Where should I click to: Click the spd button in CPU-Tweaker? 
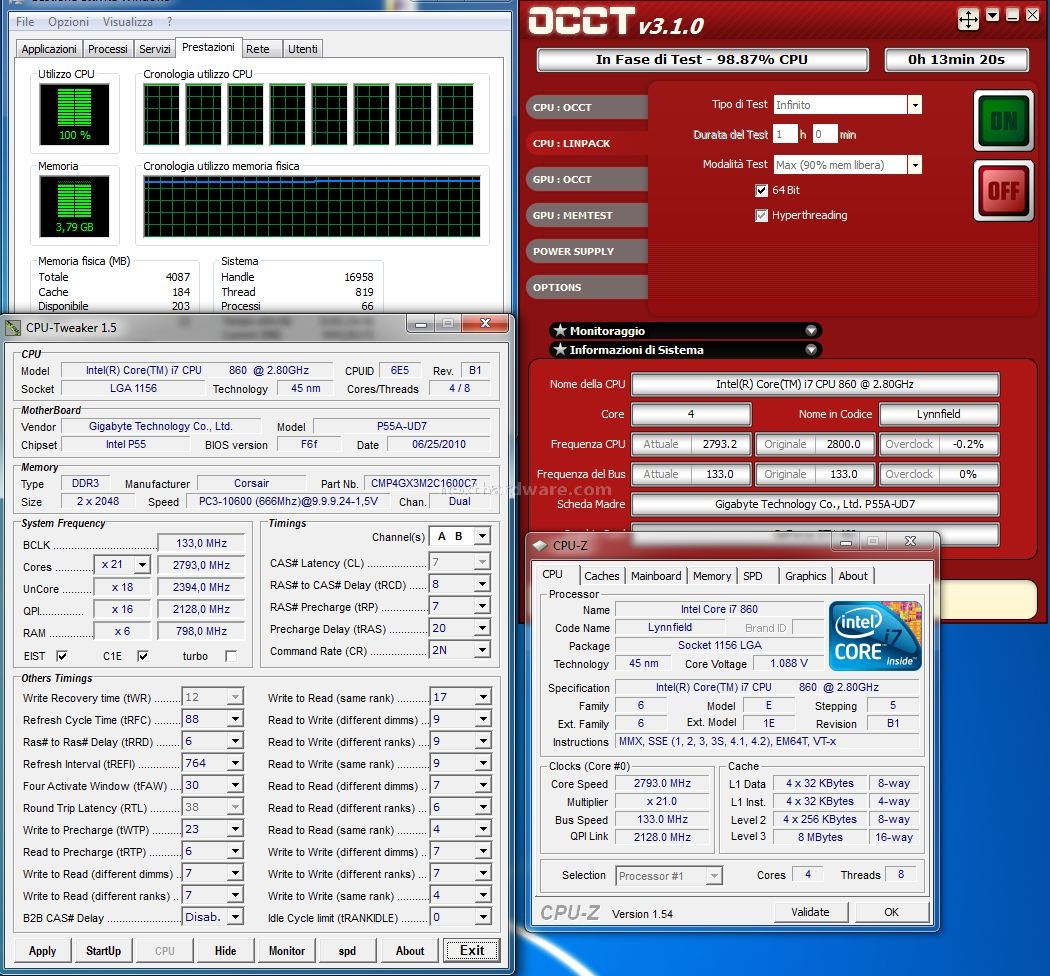[x=348, y=951]
